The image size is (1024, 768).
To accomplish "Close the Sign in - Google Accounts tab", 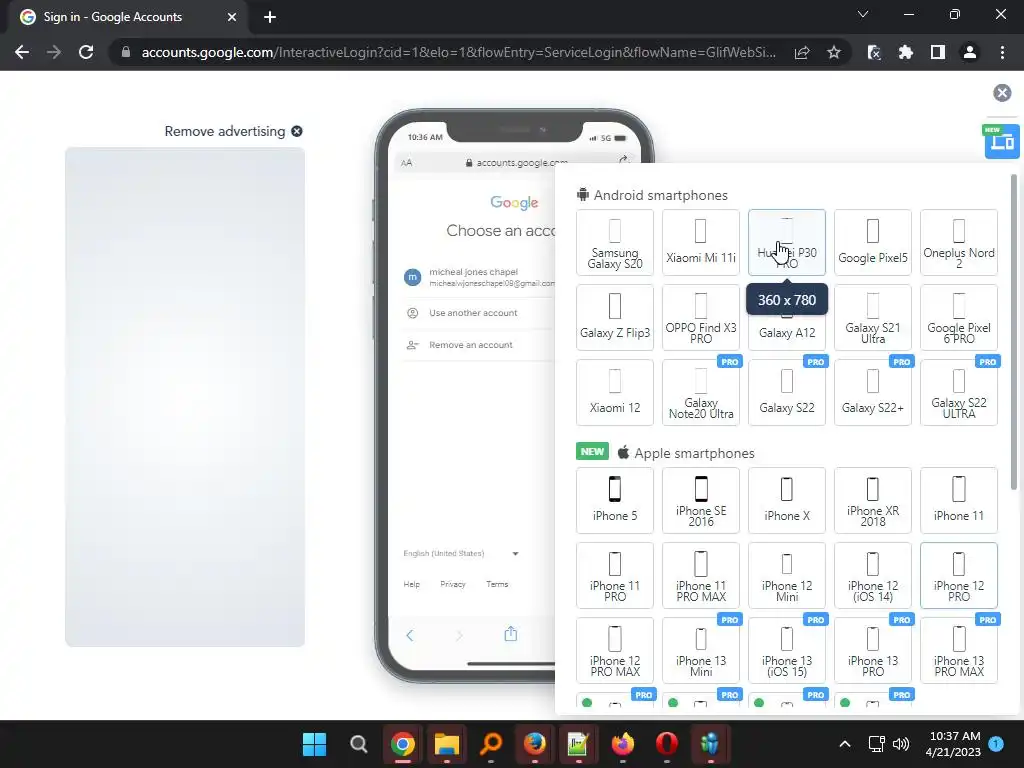I will [x=232, y=17].
